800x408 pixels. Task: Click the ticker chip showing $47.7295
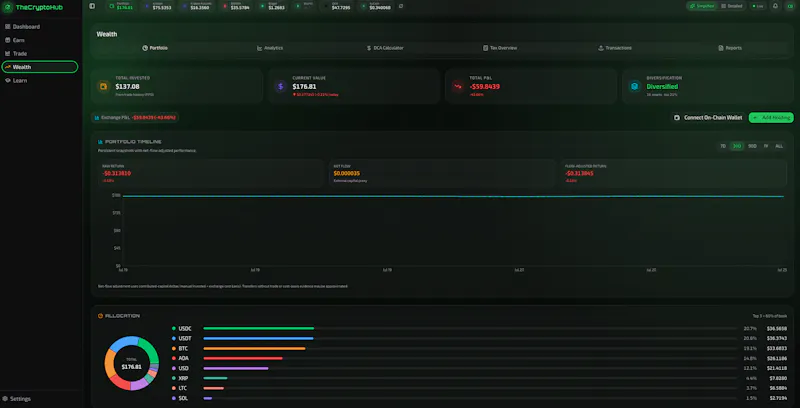tap(337, 6)
